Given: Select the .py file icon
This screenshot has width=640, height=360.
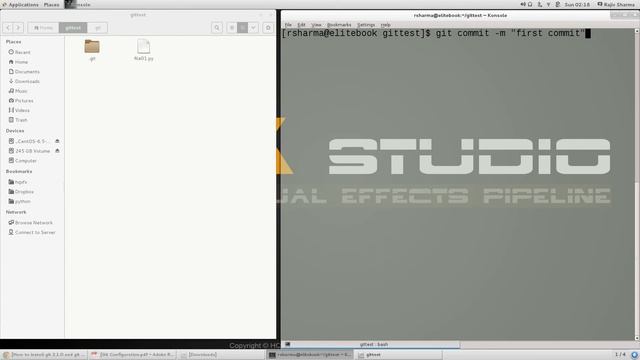Looking at the screenshot, I should click(144, 47).
